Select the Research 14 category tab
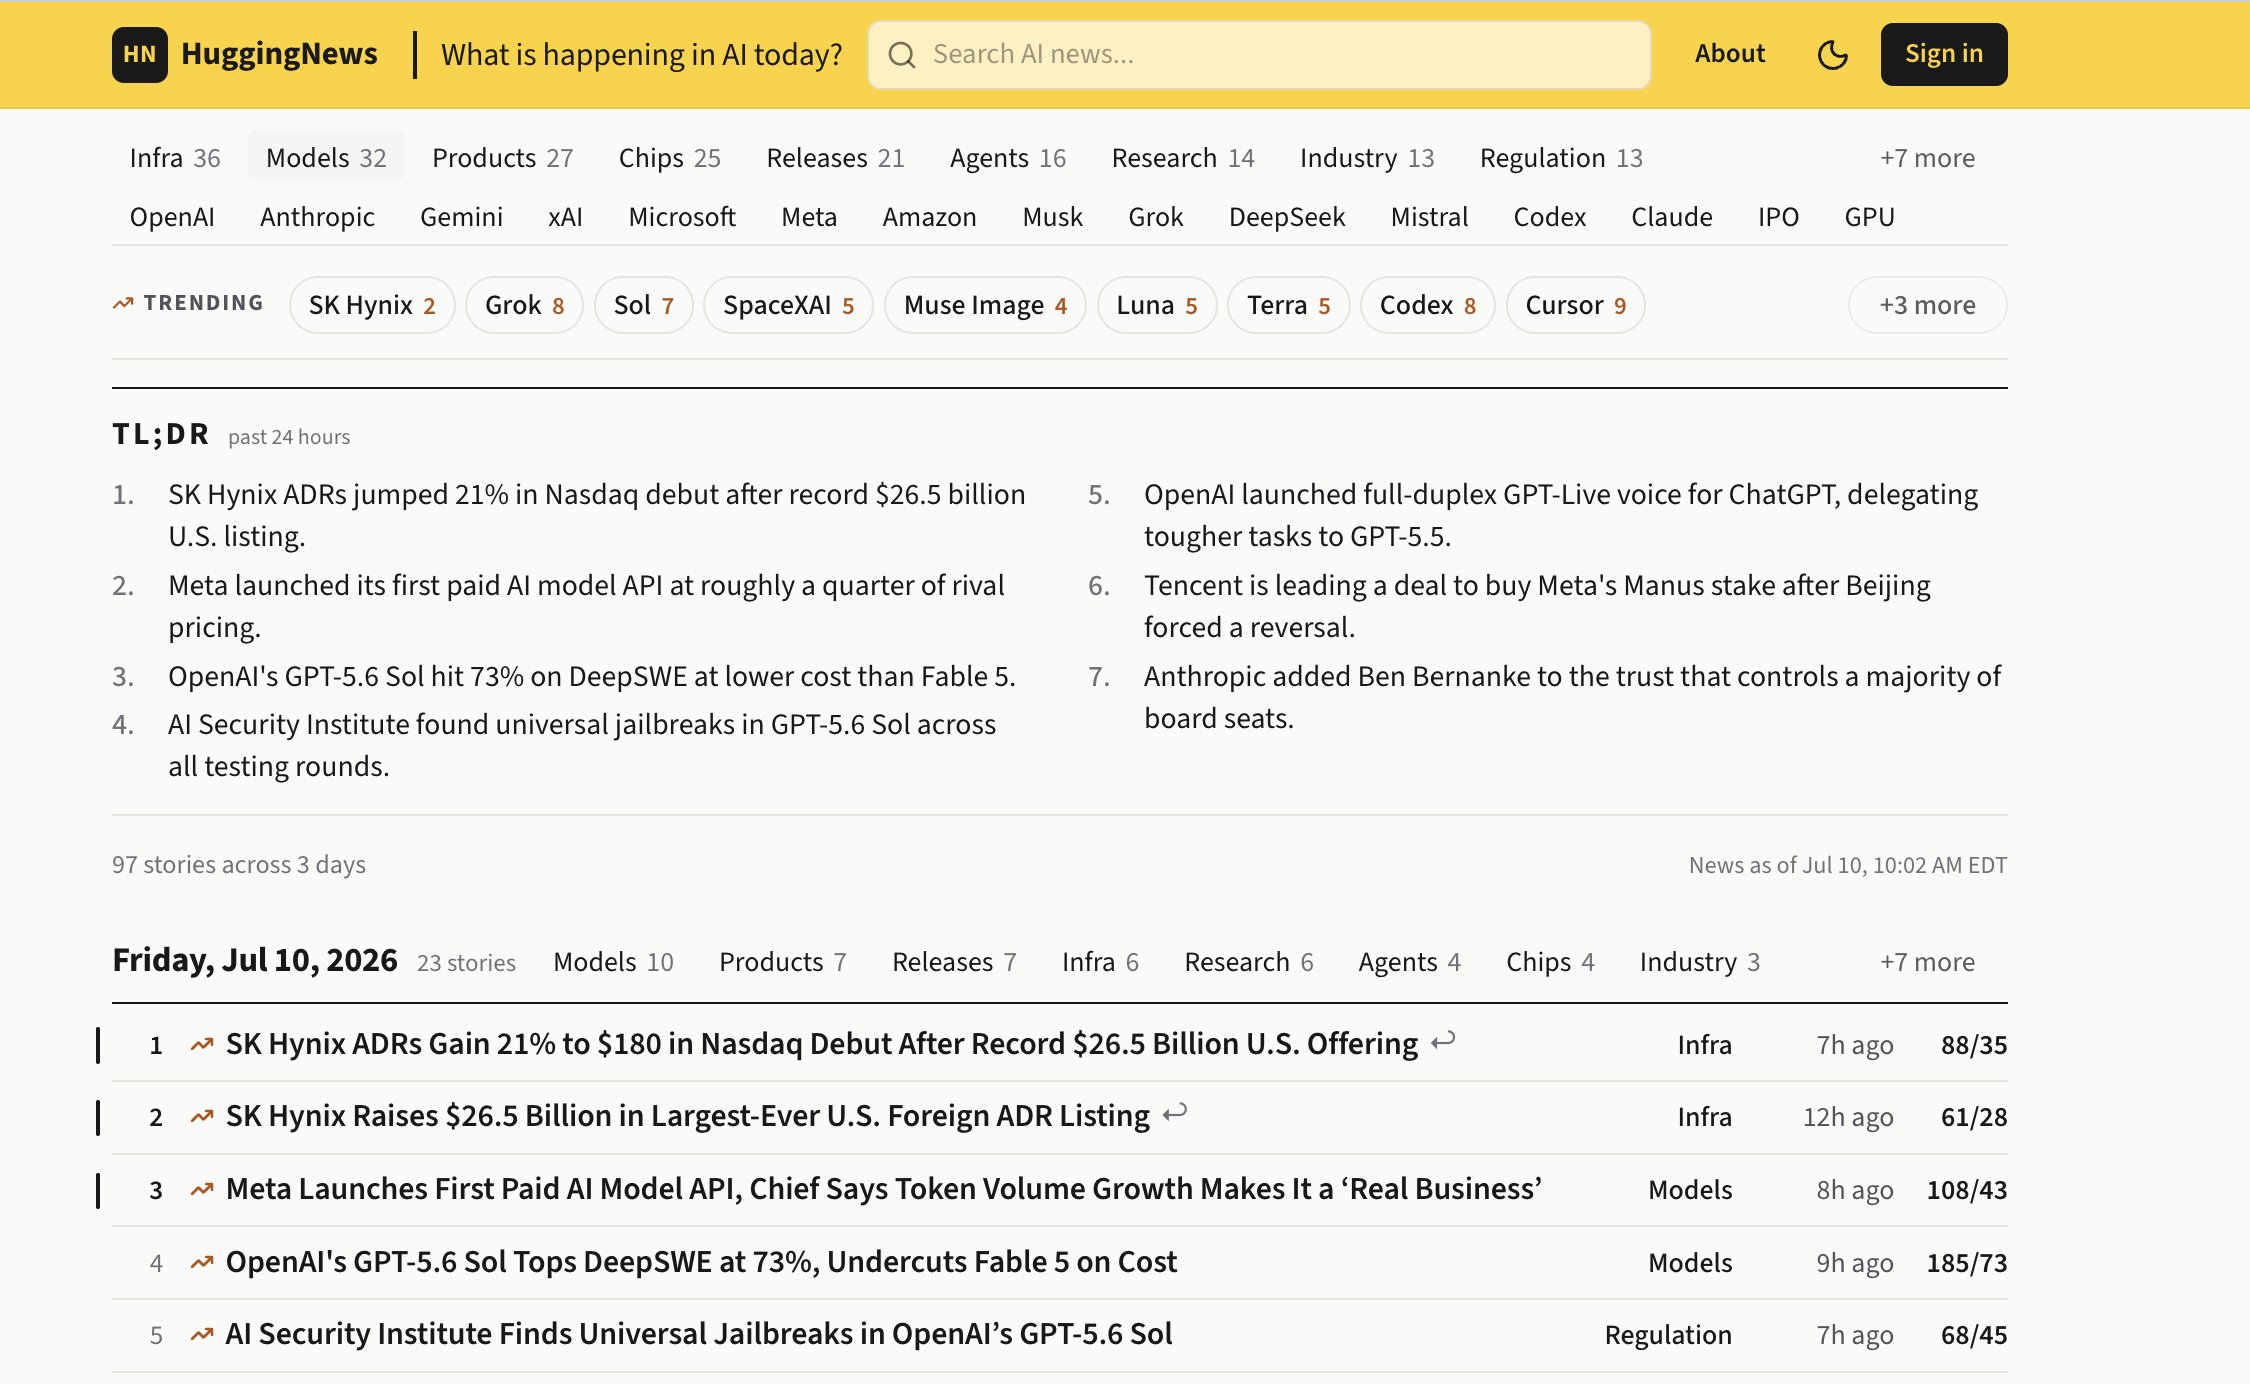The height and width of the screenshot is (1384, 2250). tap(1183, 158)
